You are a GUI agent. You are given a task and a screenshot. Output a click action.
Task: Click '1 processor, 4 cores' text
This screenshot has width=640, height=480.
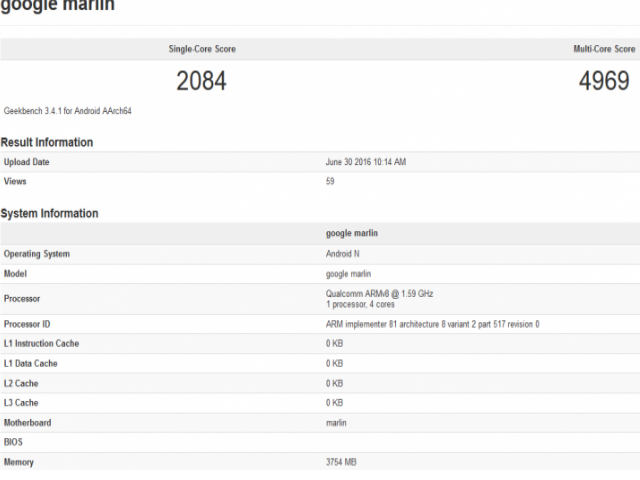[360, 304]
